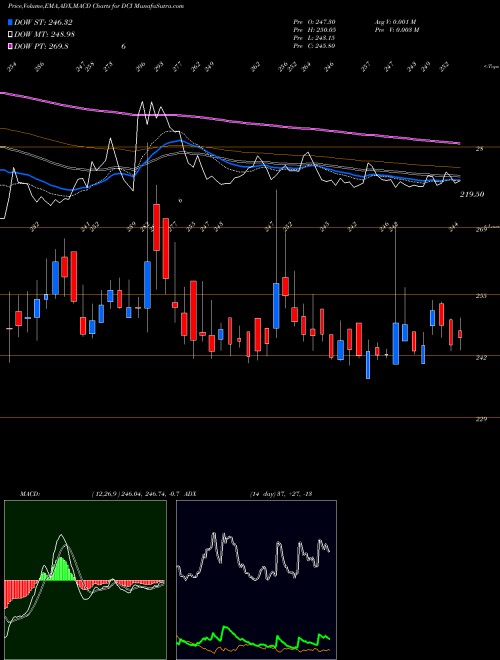Screen dimensions: 500x660
Task: Click the 219.50 price label
Action: [472, 194]
